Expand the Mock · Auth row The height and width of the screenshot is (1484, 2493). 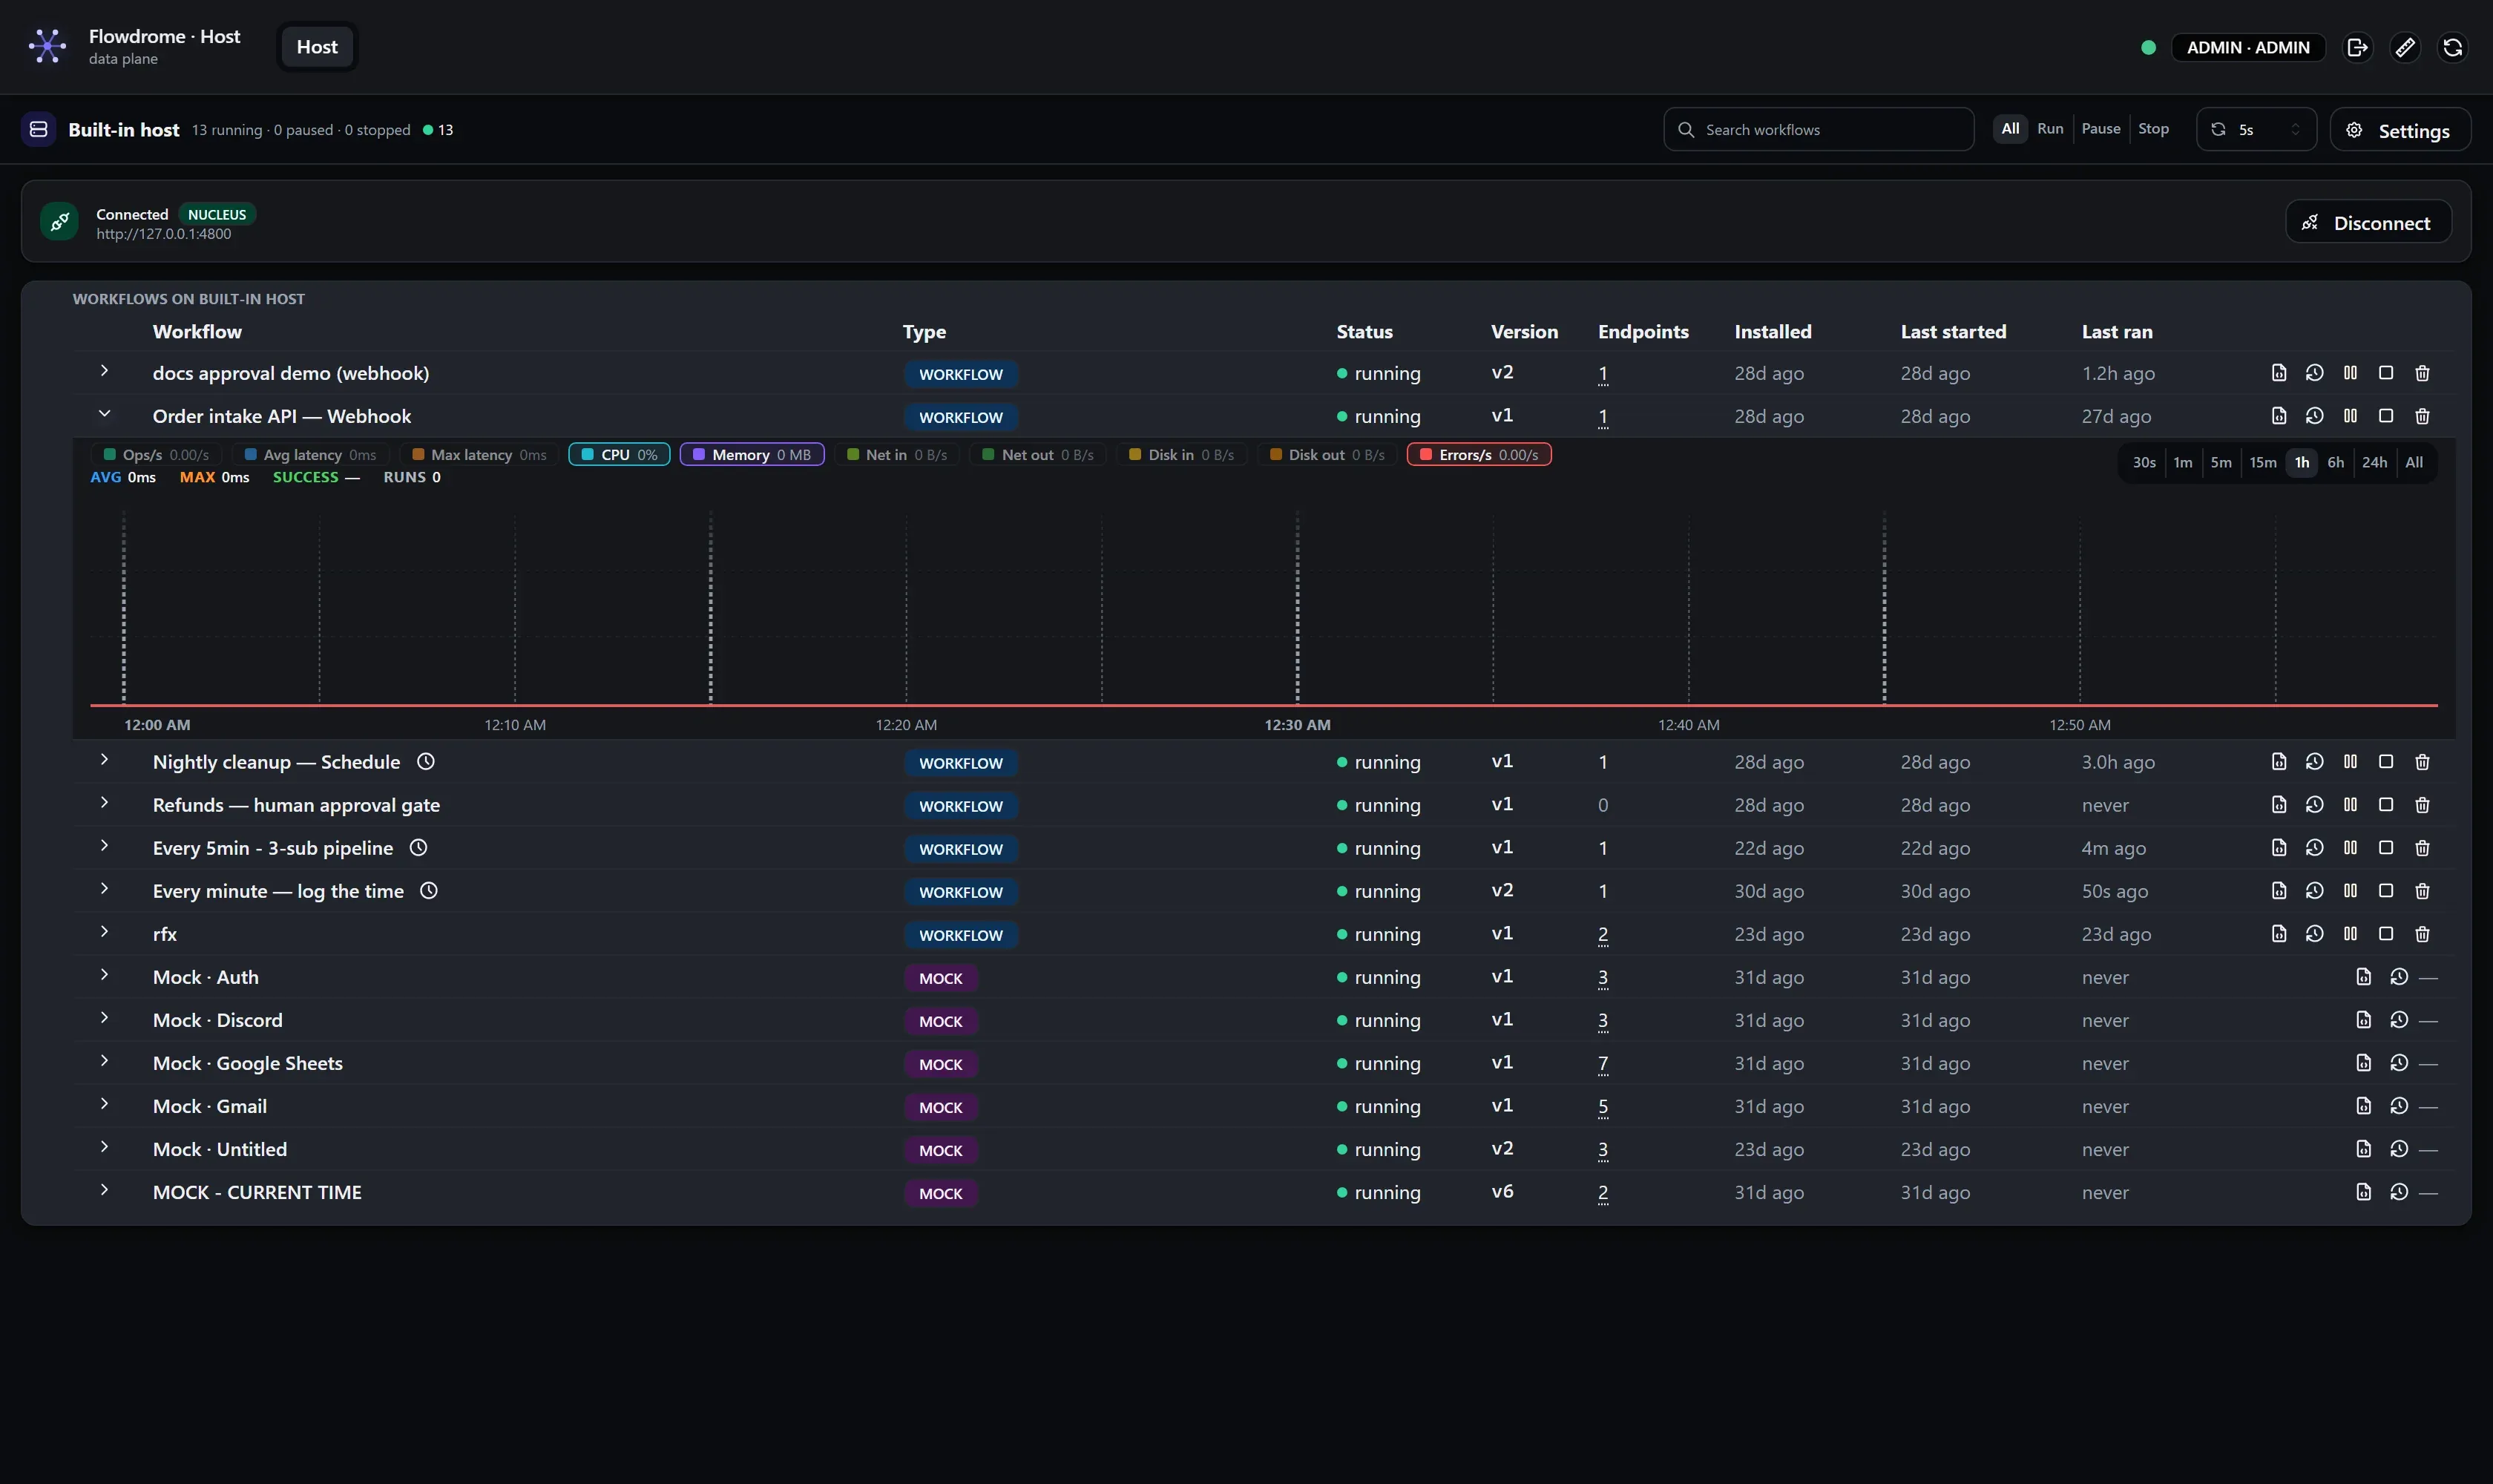(104, 975)
